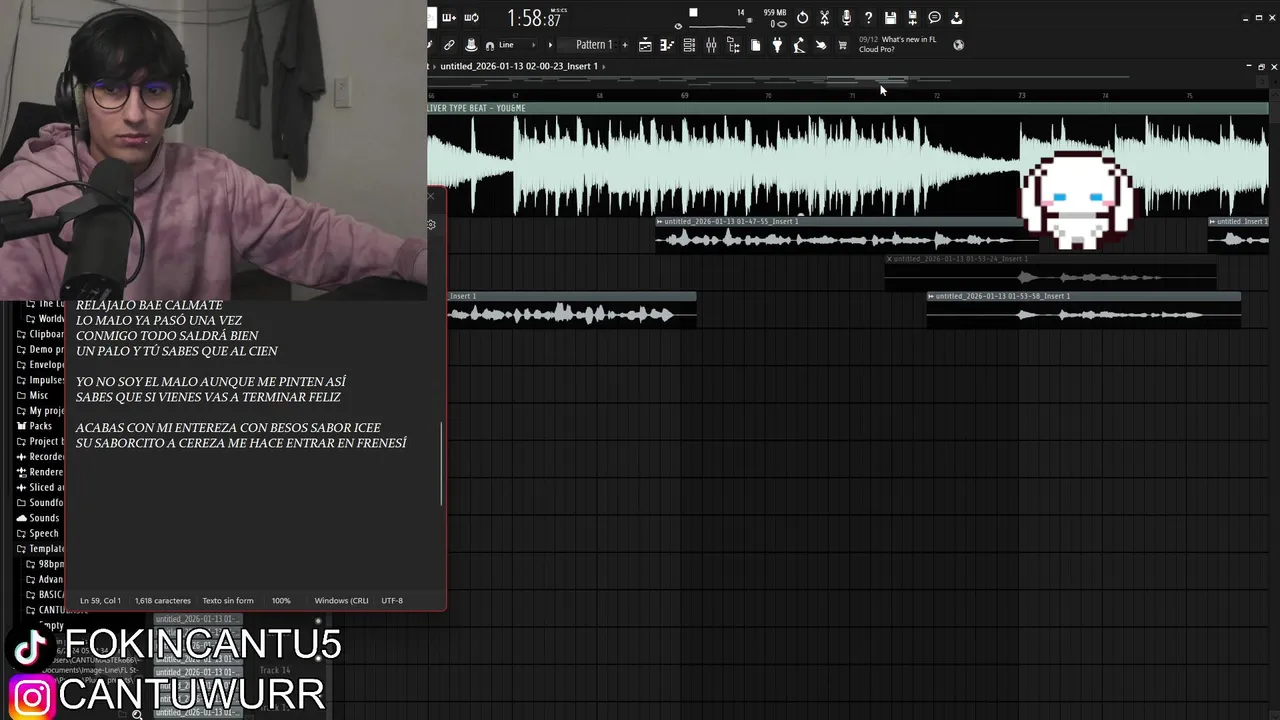Viewport: 1280px width, 720px height.
Task: Click the render export icon beside save
Action: [912, 18]
